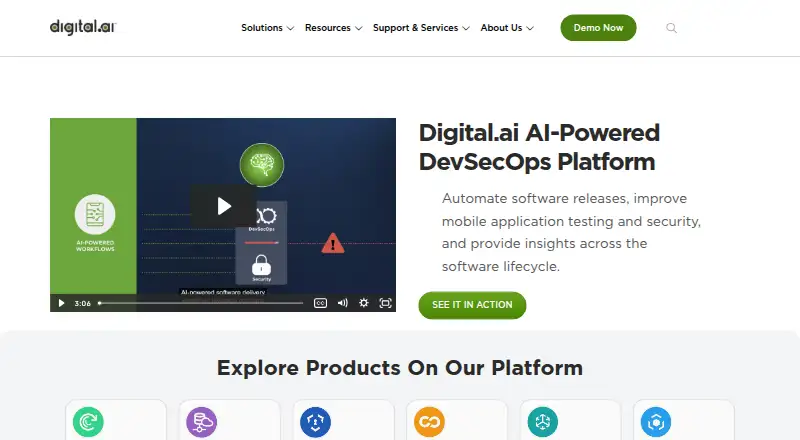Click the light blue cube product icon
Viewport: 800px width, 440px height.
click(x=656, y=422)
